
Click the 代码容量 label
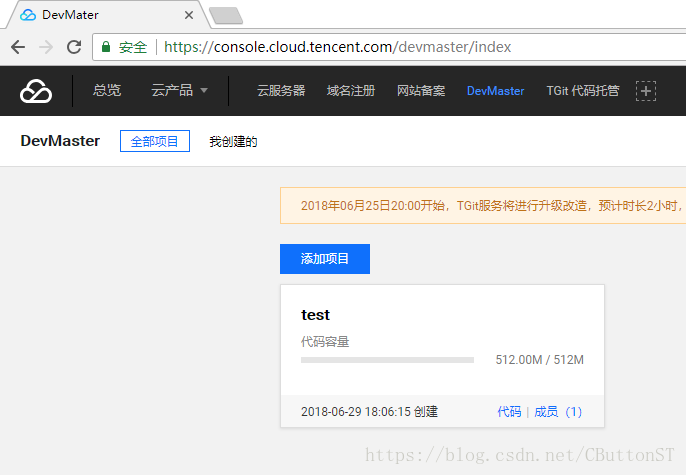[x=325, y=342]
